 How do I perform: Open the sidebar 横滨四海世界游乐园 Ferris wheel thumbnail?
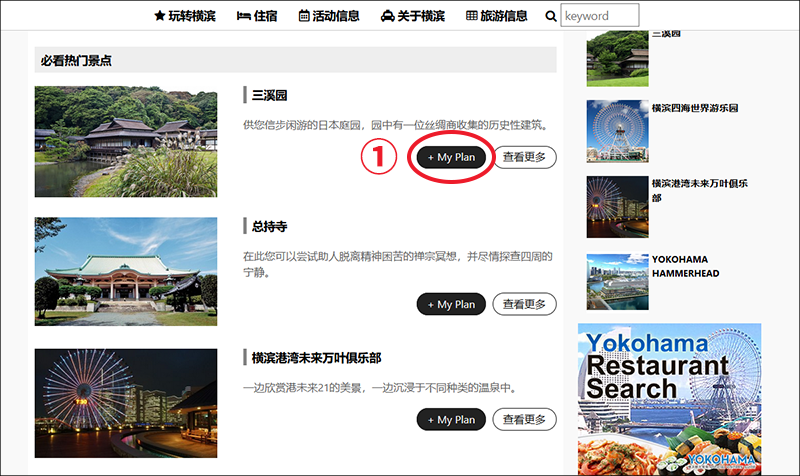pyautogui.click(x=617, y=131)
